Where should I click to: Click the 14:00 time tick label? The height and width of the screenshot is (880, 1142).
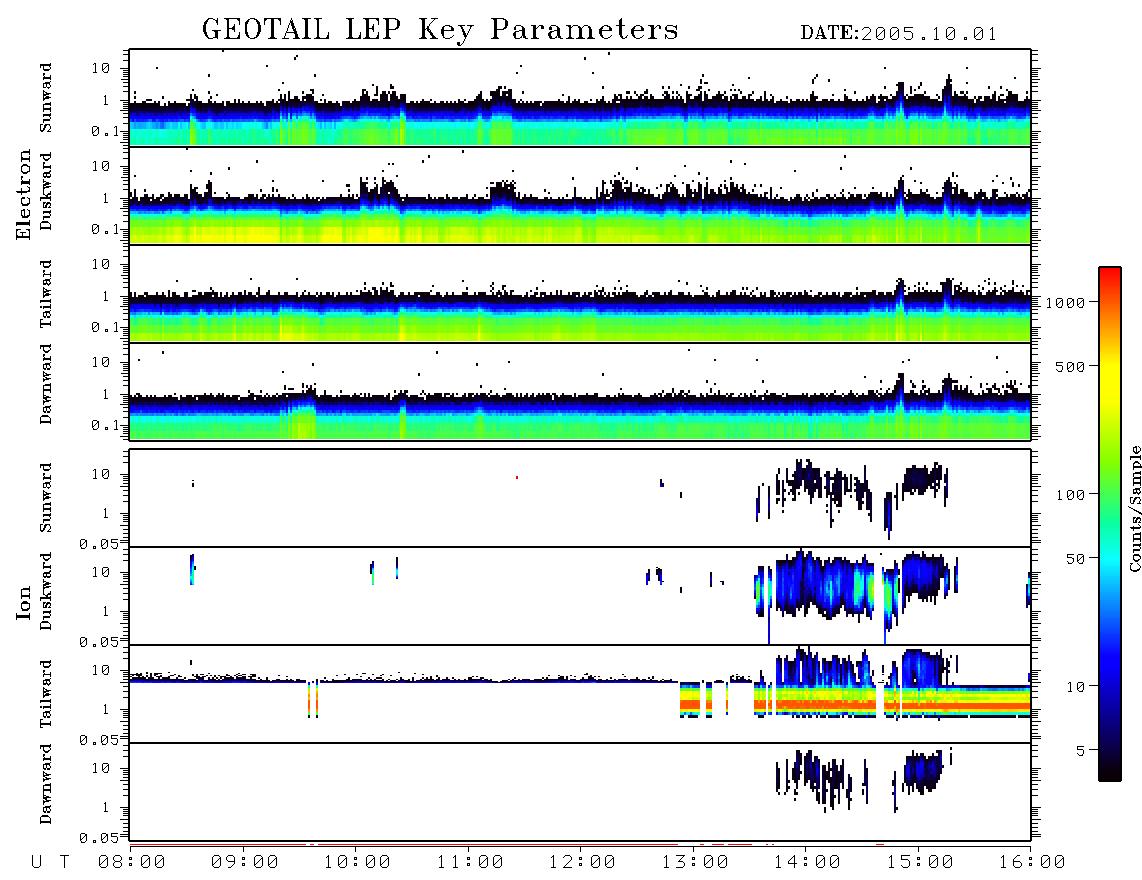click(x=807, y=862)
